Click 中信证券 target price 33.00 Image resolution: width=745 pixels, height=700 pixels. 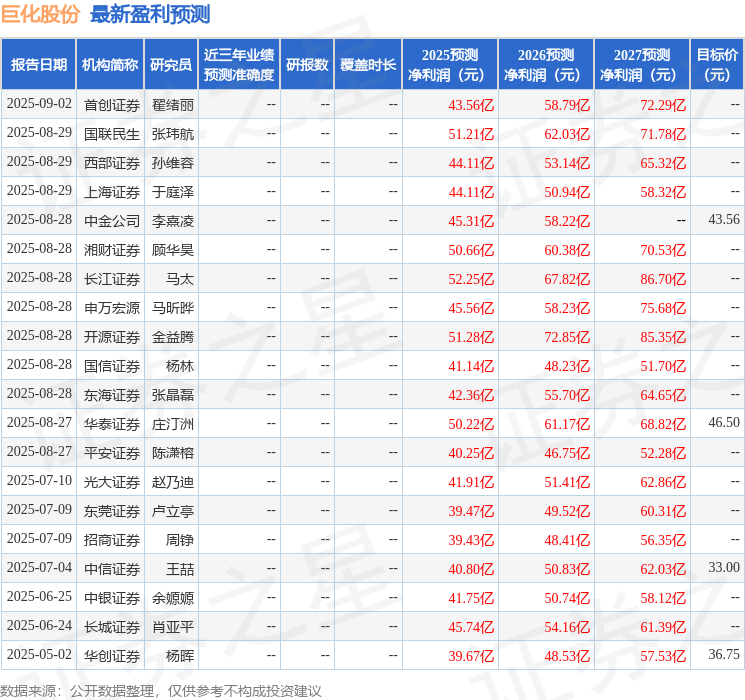[x=723, y=568]
